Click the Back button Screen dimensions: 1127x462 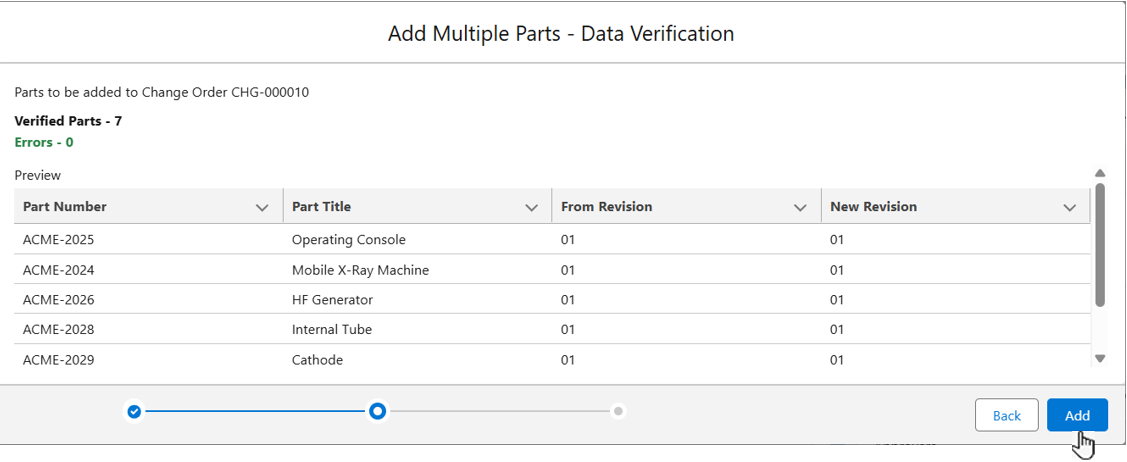[1006, 415]
